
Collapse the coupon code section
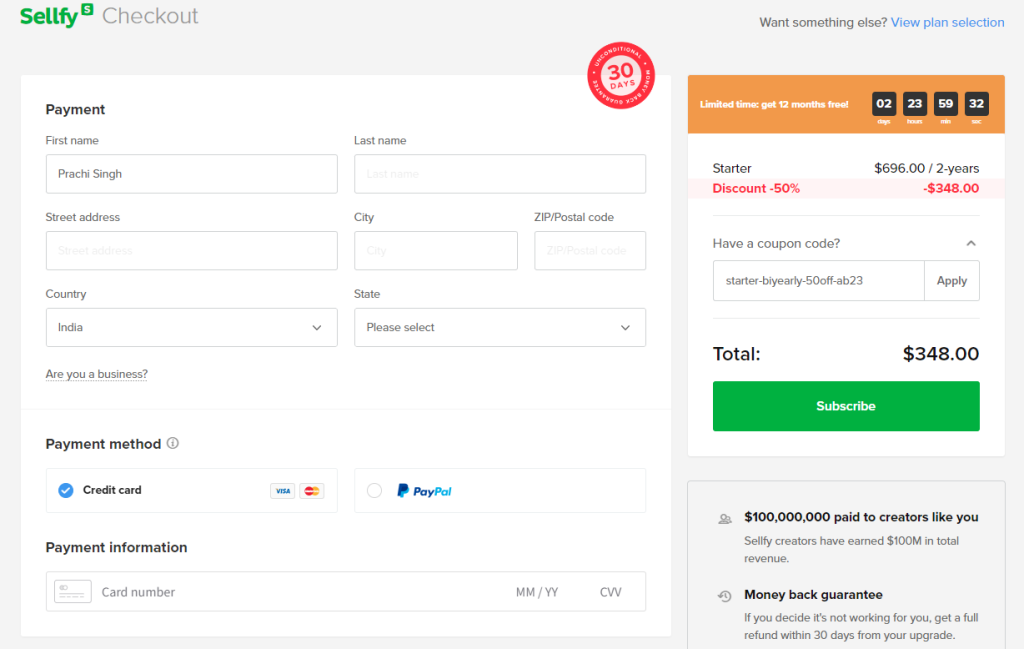click(971, 244)
